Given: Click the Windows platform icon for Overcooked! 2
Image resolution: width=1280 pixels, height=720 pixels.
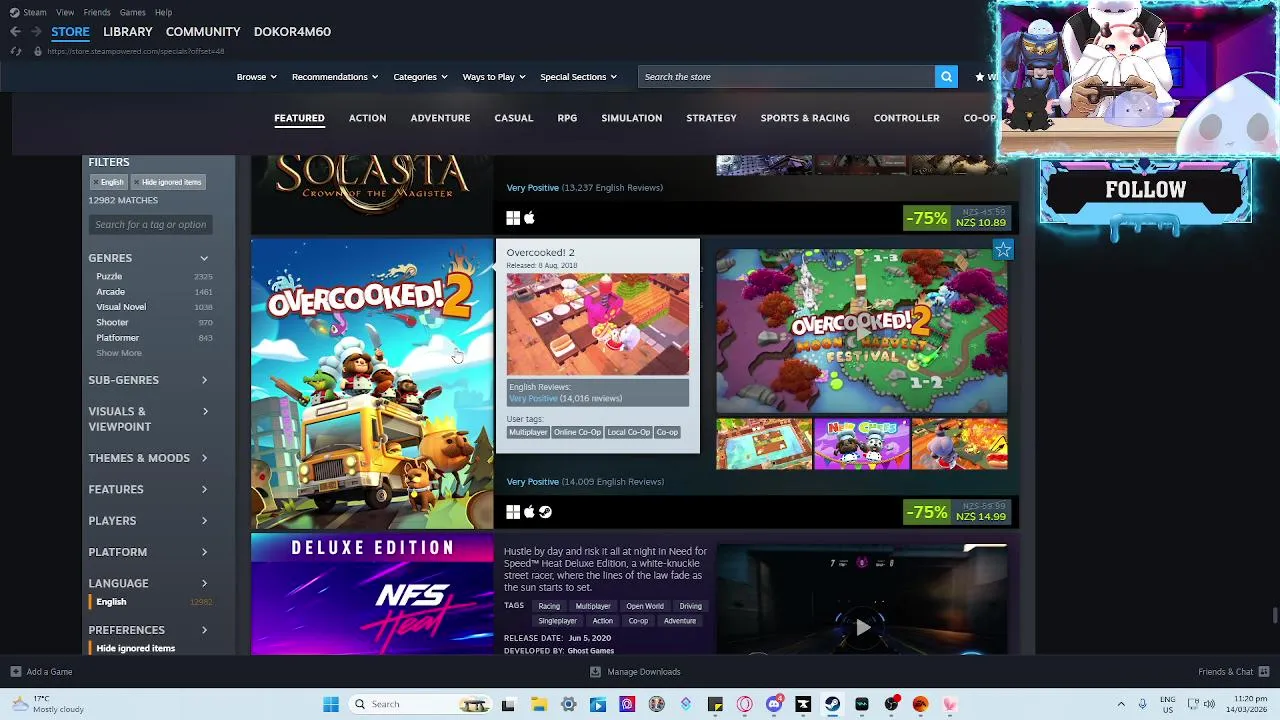Looking at the screenshot, I should 513,512.
